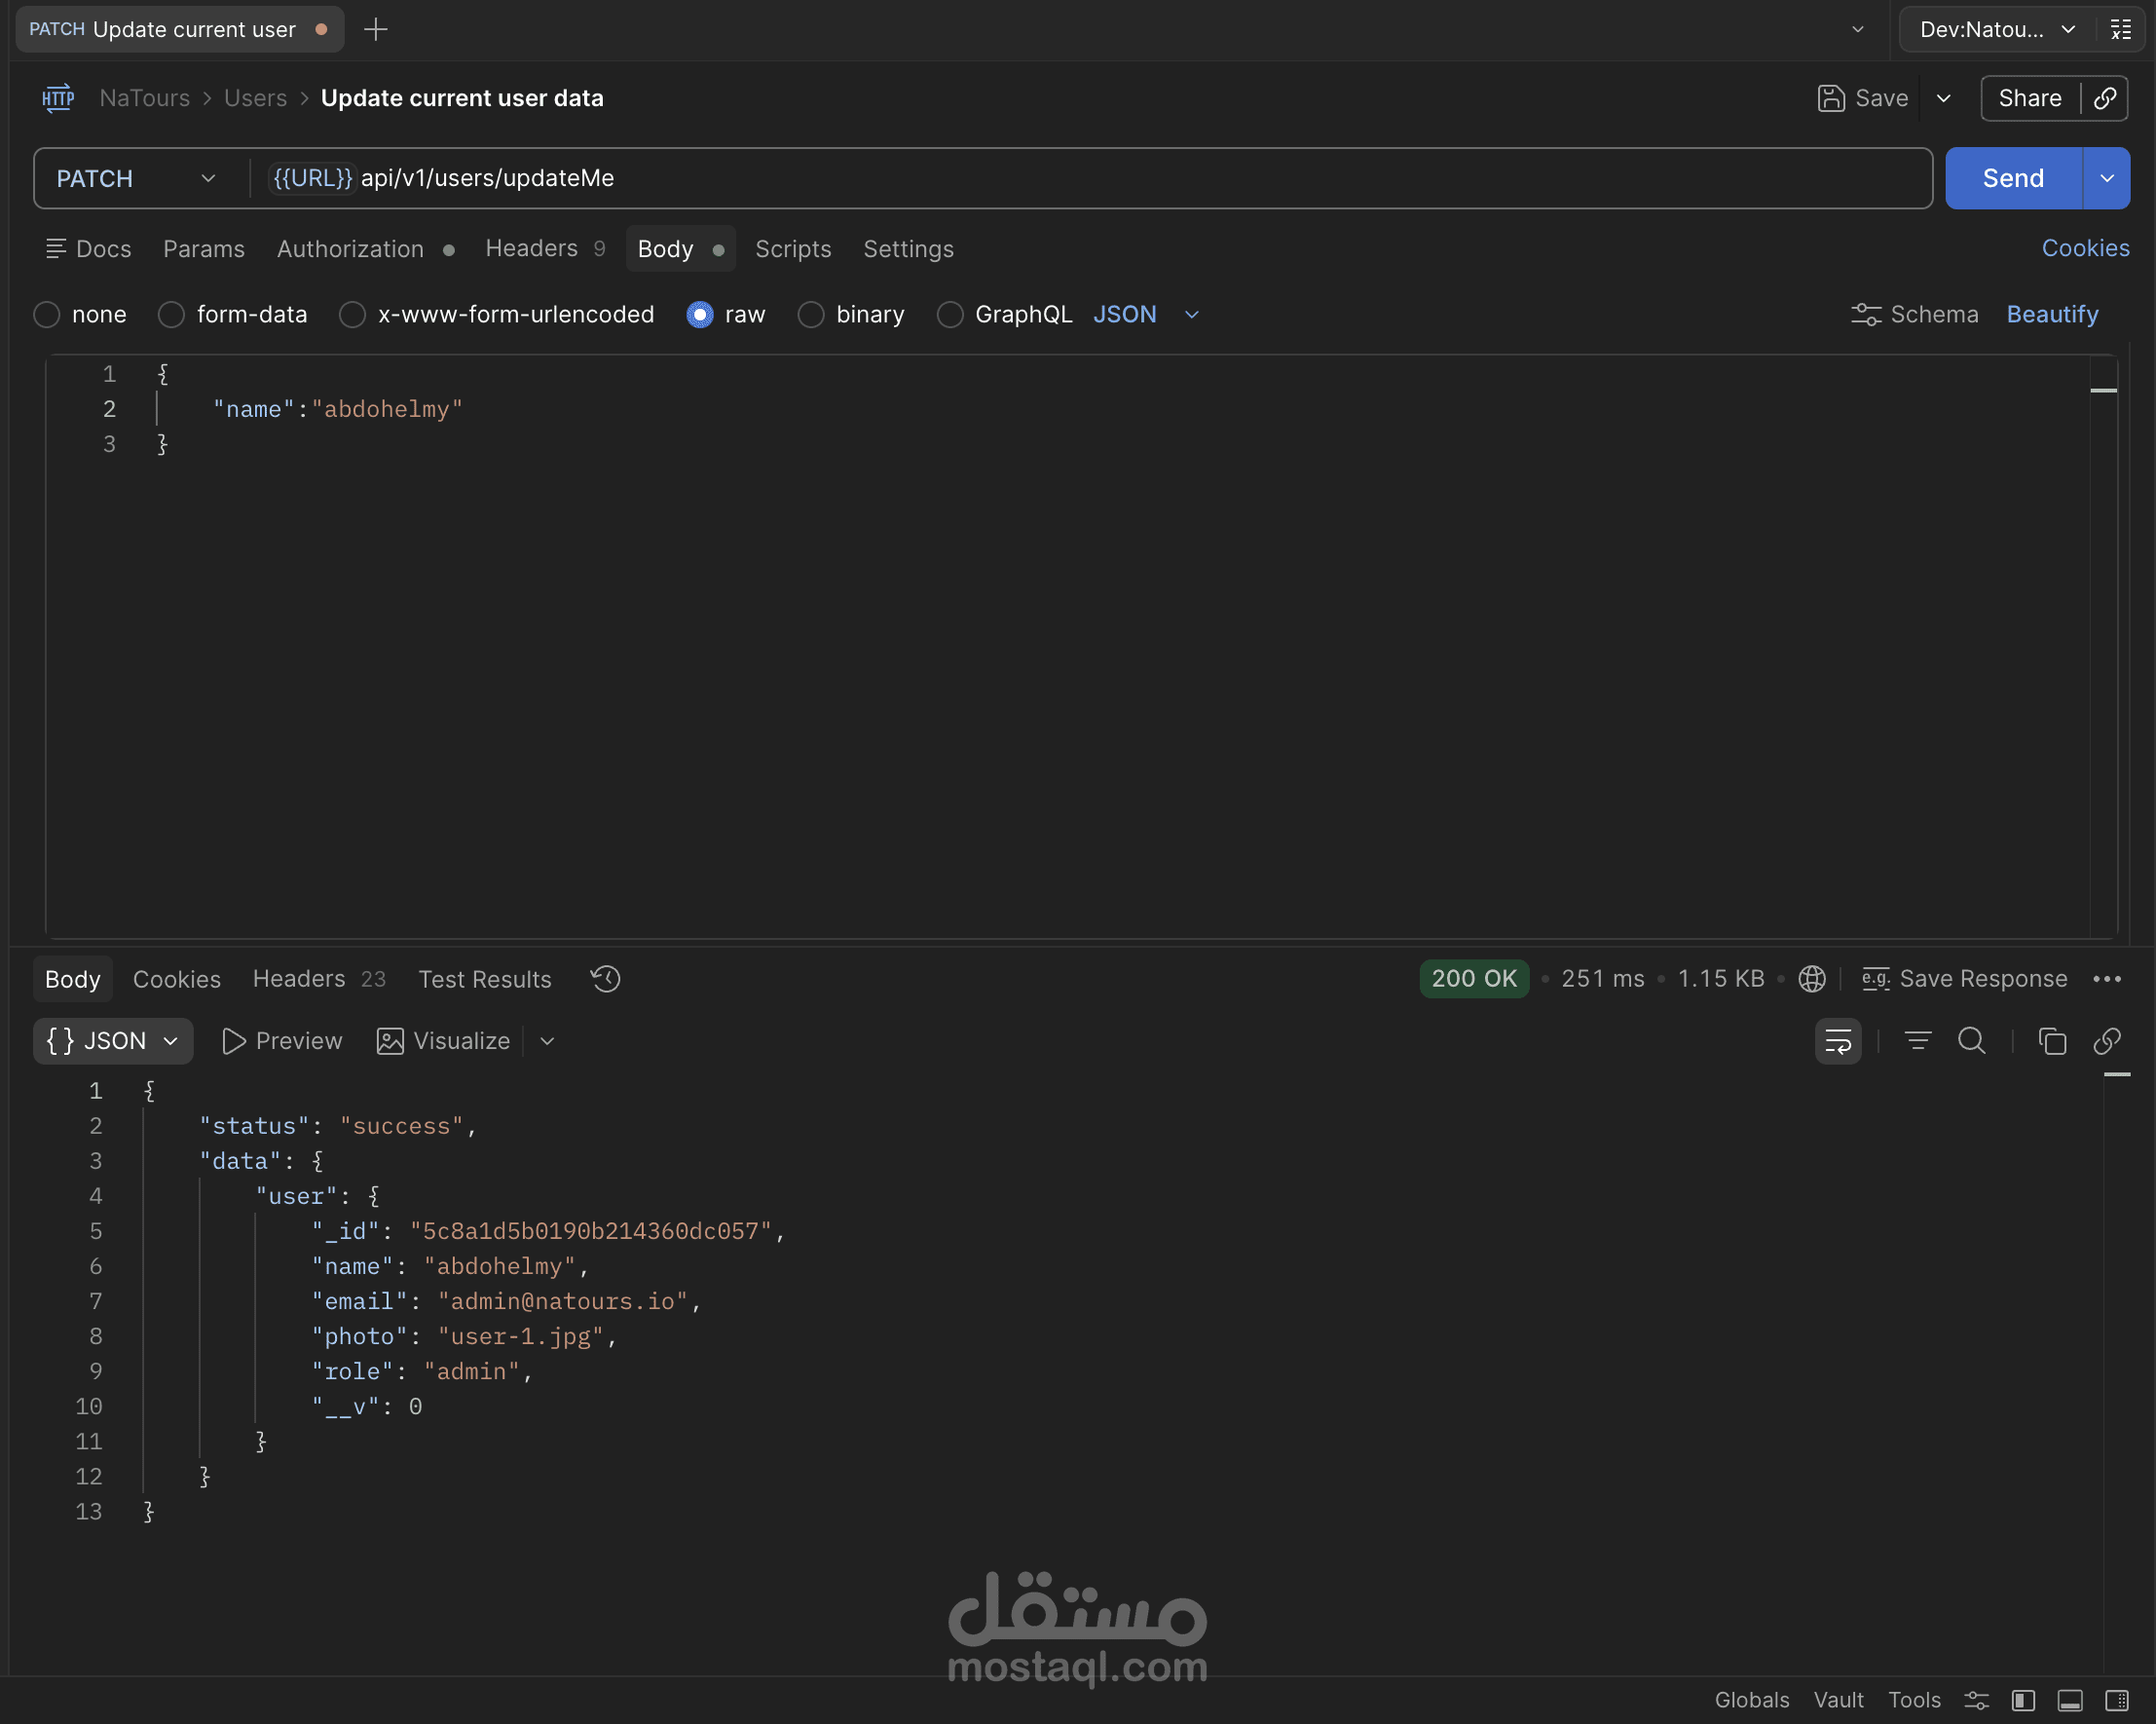
Task: Click the copy response icon
Action: (x=2051, y=1041)
